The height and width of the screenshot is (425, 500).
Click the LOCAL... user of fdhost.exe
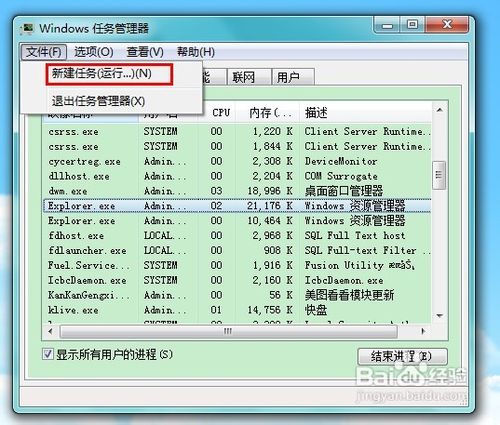click(165, 235)
